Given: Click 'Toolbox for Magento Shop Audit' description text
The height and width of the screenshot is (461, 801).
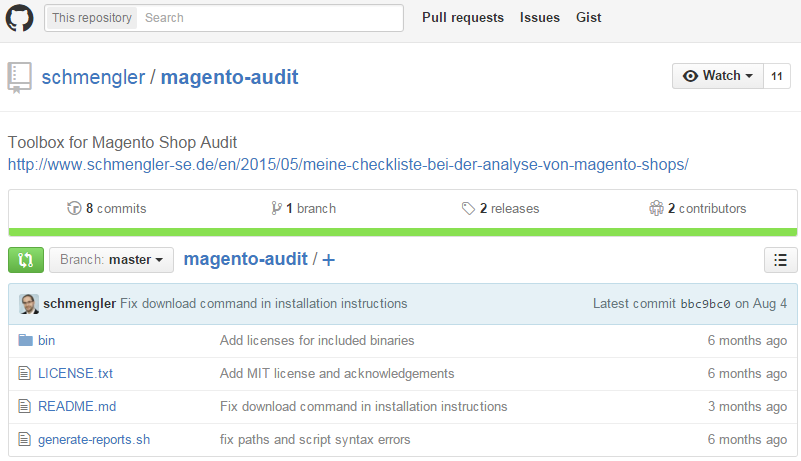Looking at the screenshot, I should 123,142.
